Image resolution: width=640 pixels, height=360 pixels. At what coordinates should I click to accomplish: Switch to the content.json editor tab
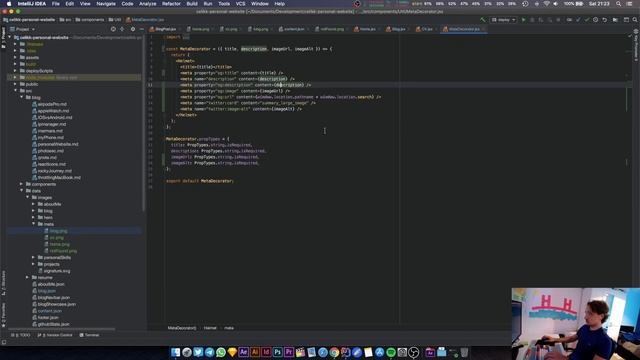pyautogui.click(x=291, y=29)
